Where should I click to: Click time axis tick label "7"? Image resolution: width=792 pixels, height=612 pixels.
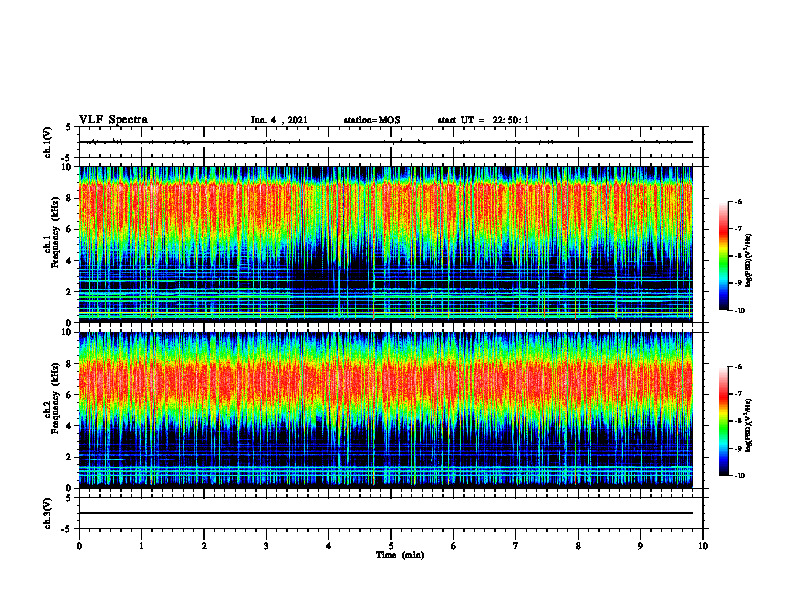516,546
